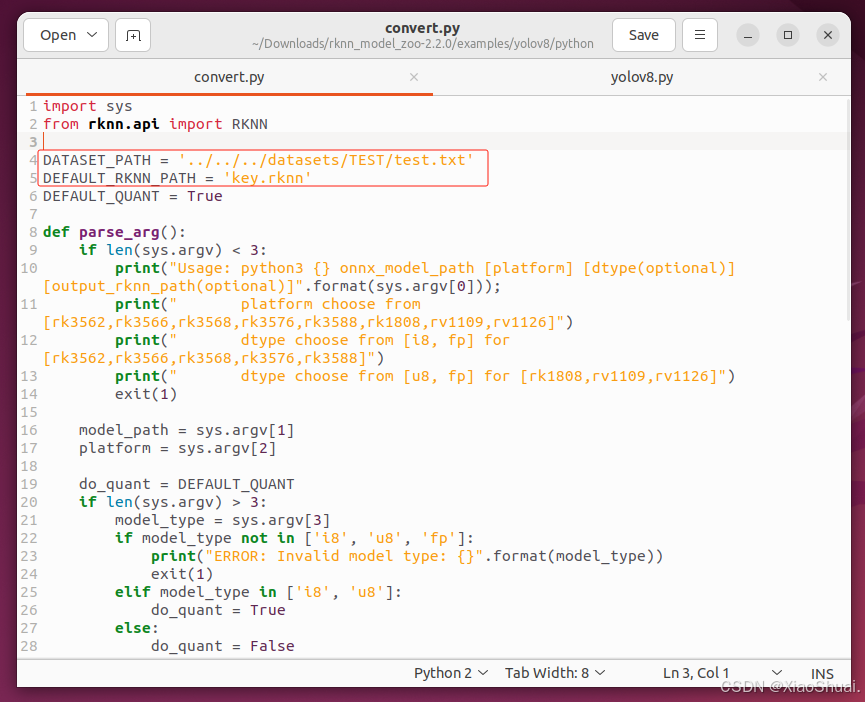Click 'do_quant = False' on line 28
865x702 pixels.
pyautogui.click(x=223, y=646)
